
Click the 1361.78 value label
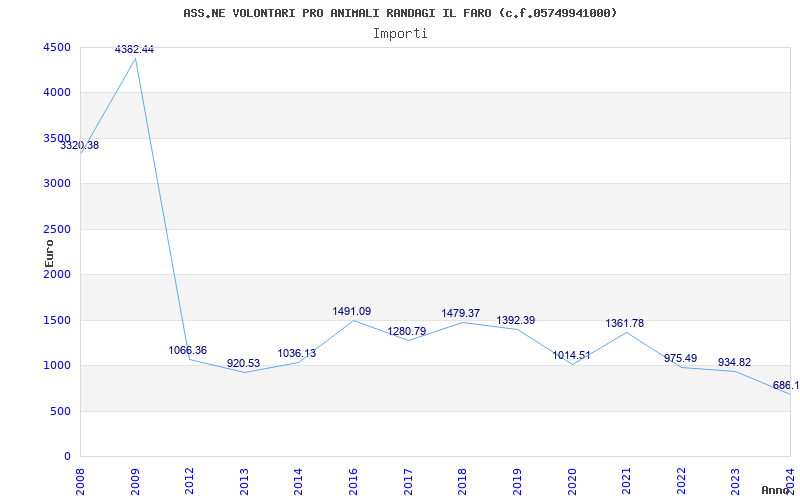click(x=625, y=323)
